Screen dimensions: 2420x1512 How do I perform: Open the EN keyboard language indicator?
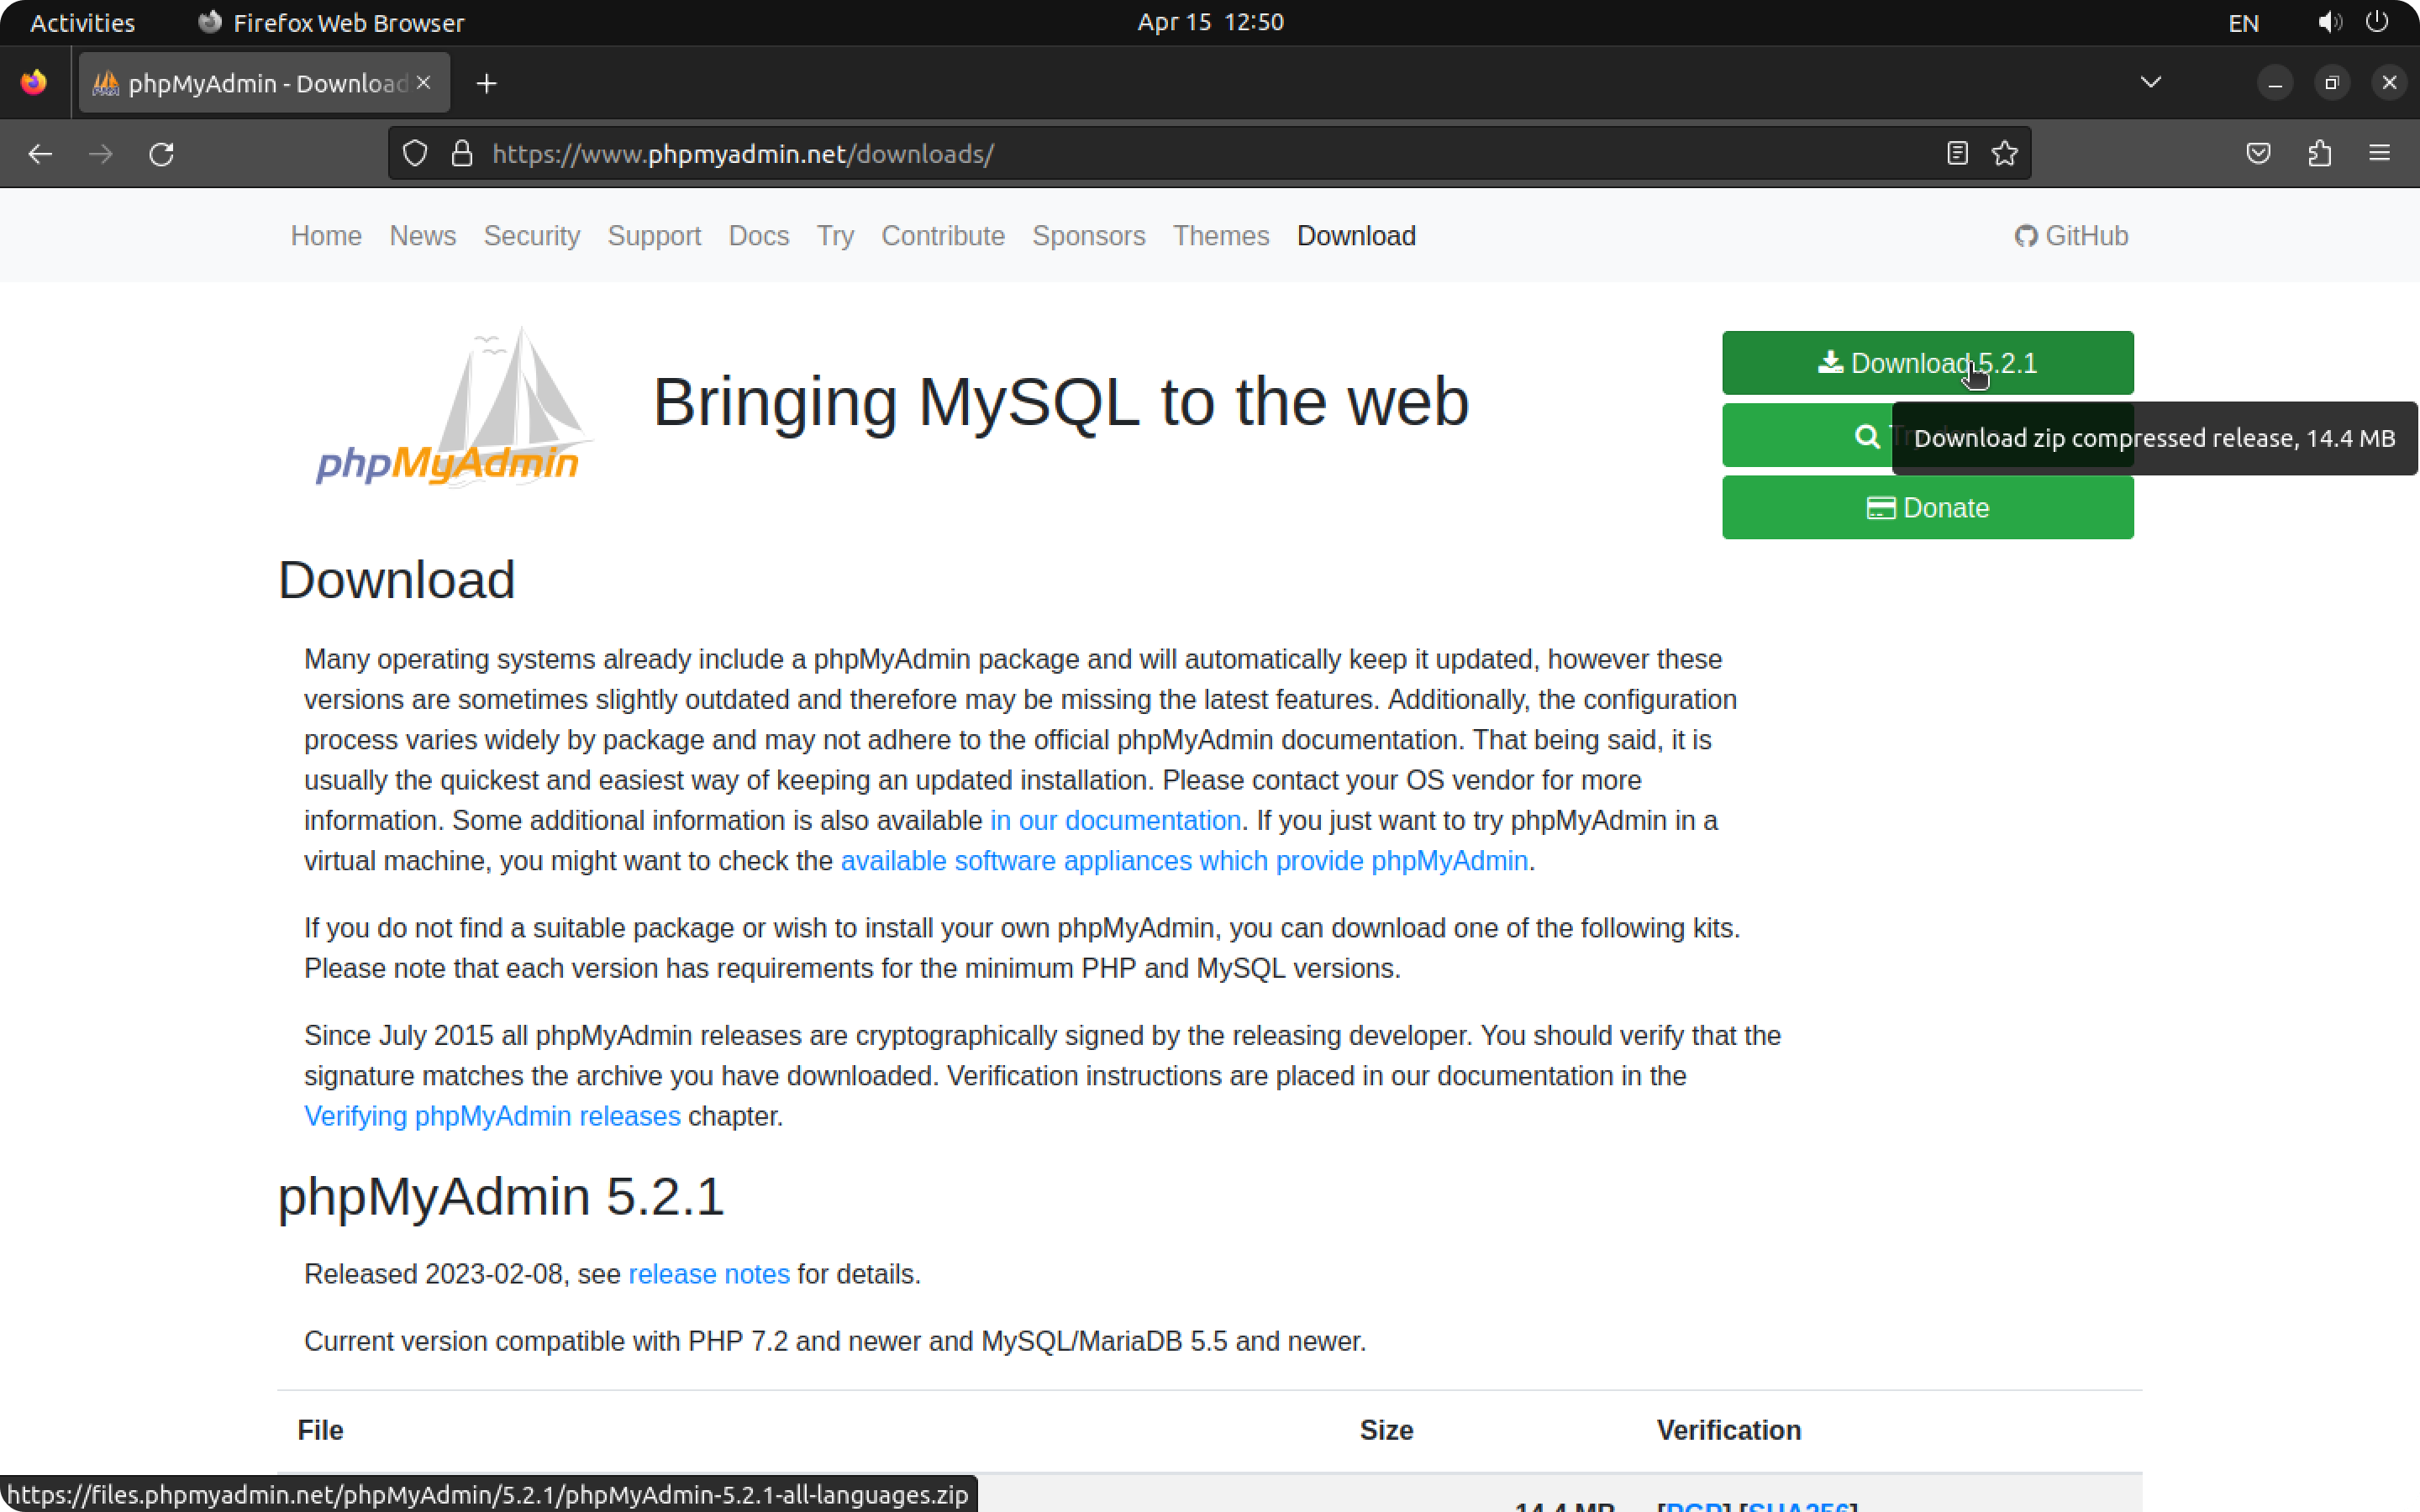coord(2243,23)
